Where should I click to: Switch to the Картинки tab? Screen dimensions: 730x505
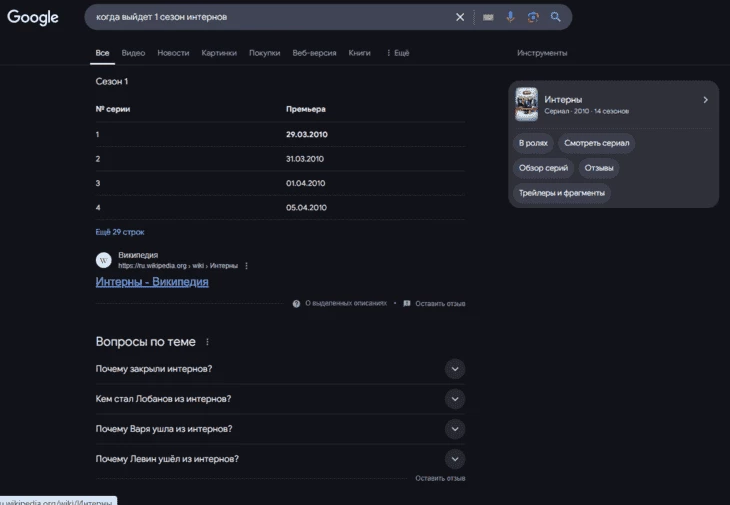tap(219, 53)
